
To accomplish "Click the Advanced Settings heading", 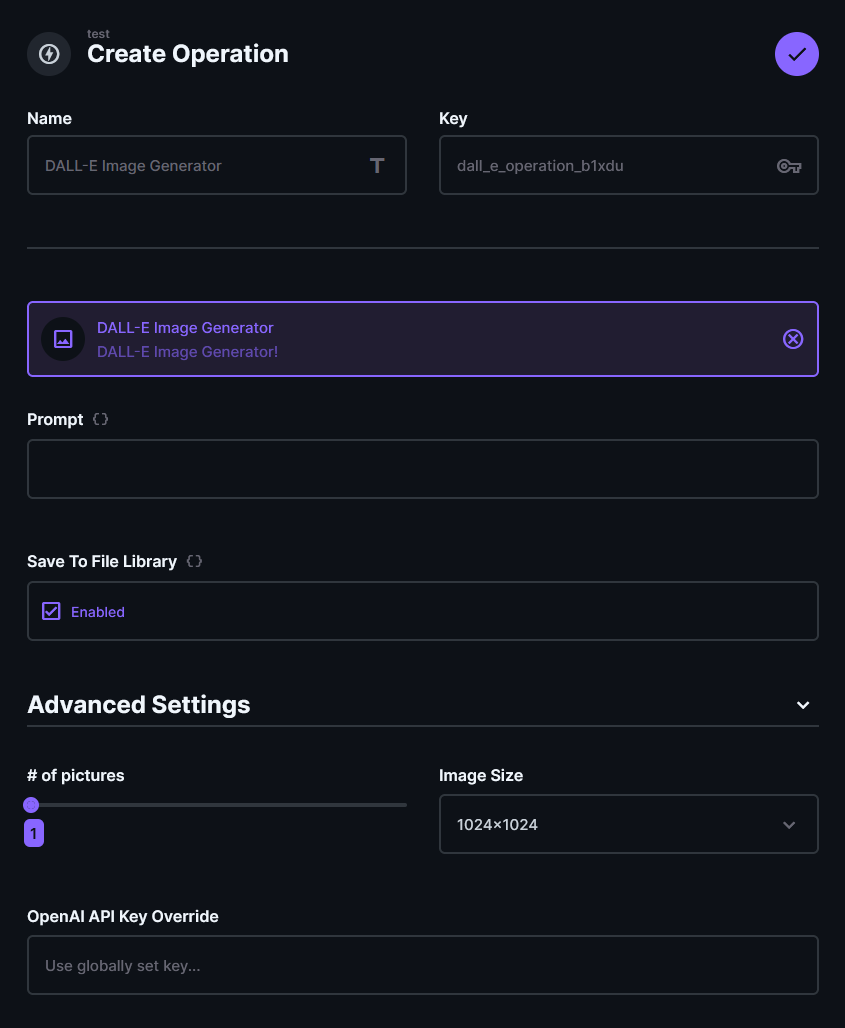I will 139,704.
